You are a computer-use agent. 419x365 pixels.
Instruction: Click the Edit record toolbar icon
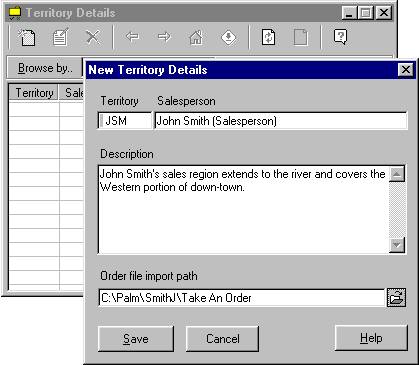[x=60, y=37]
